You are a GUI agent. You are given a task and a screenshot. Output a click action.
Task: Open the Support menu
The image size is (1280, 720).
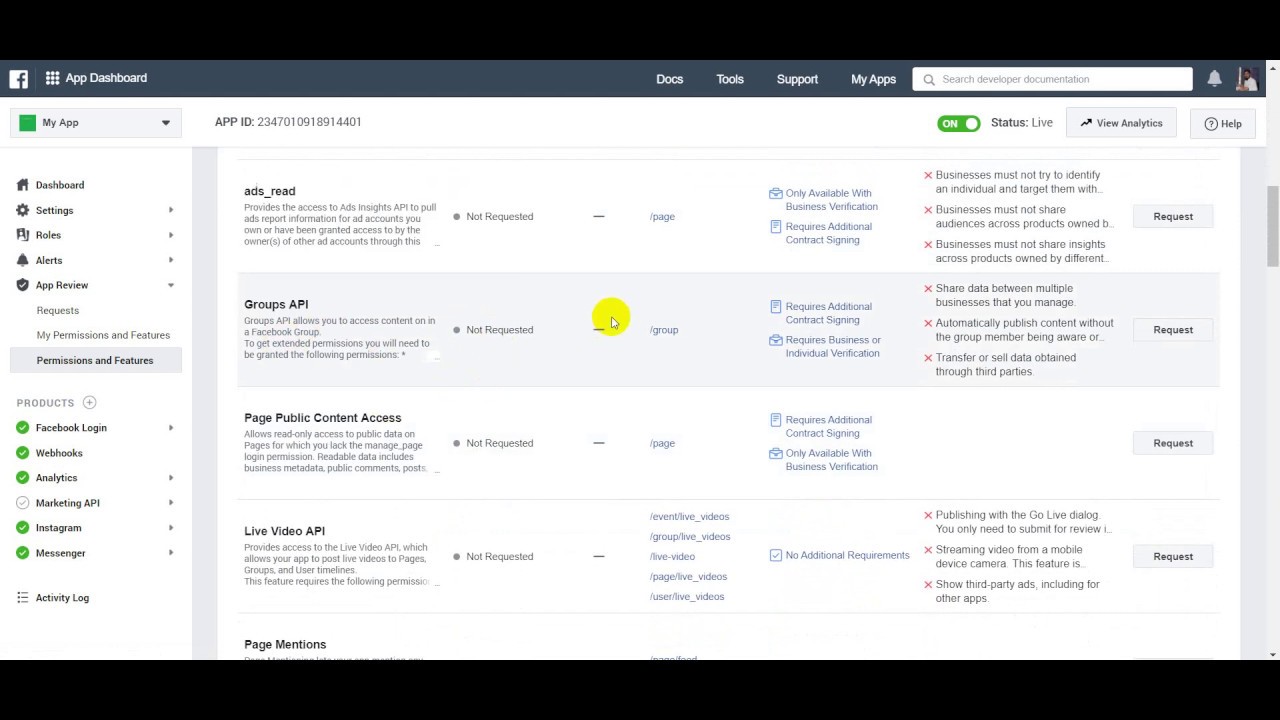(797, 79)
